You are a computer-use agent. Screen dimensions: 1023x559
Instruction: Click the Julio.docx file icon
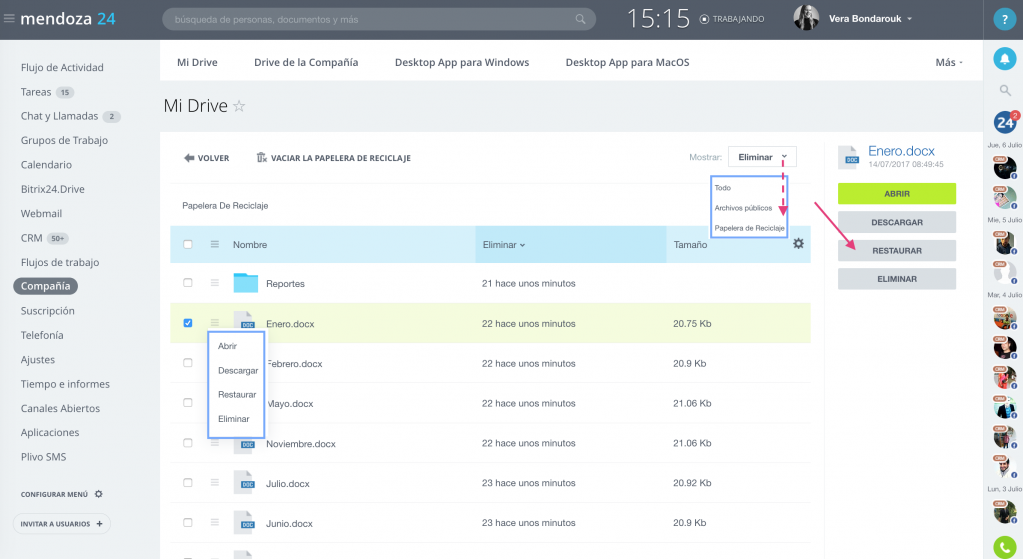244,483
